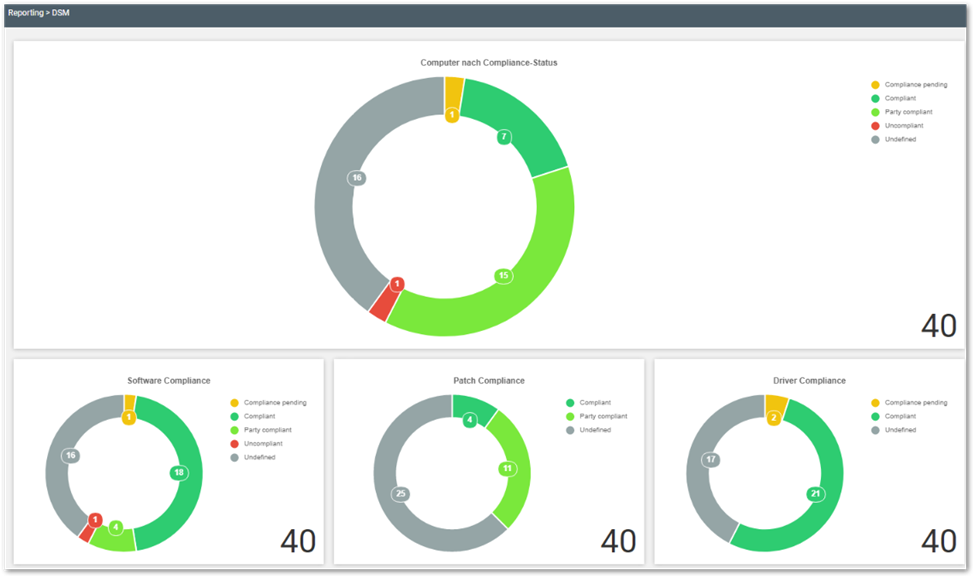Select light green segment 4 in Software Compliance
The image size is (974, 577).
pos(114,538)
